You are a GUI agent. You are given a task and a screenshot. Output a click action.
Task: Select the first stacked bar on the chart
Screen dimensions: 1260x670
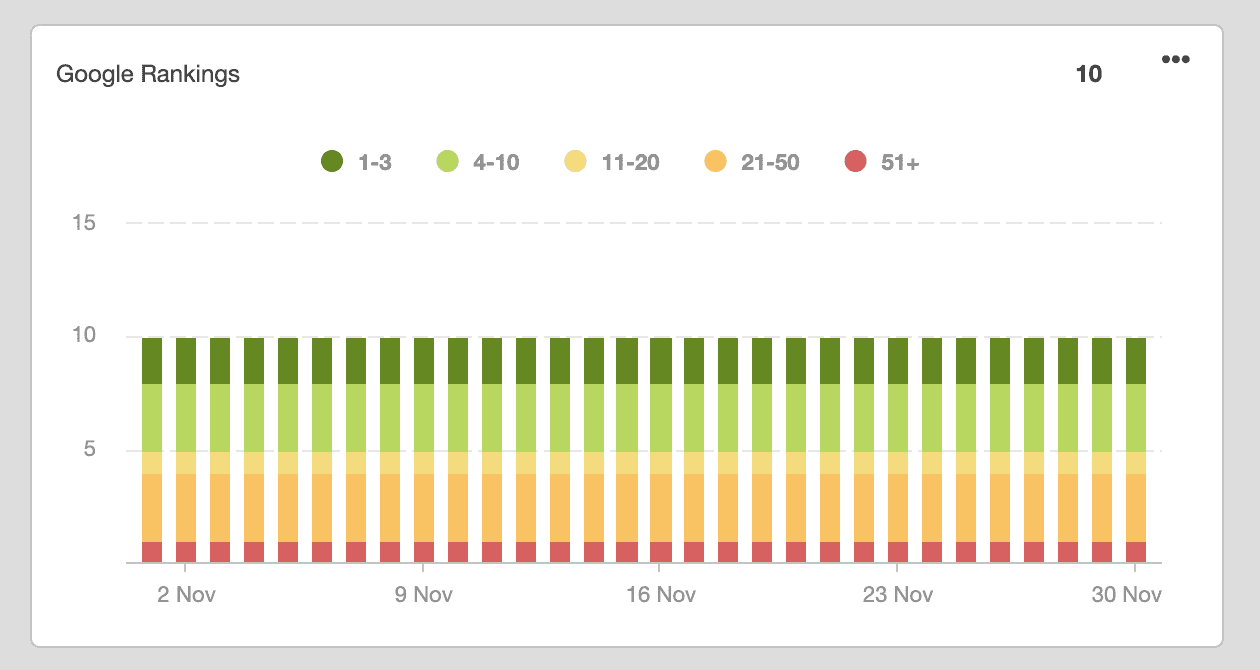151,450
